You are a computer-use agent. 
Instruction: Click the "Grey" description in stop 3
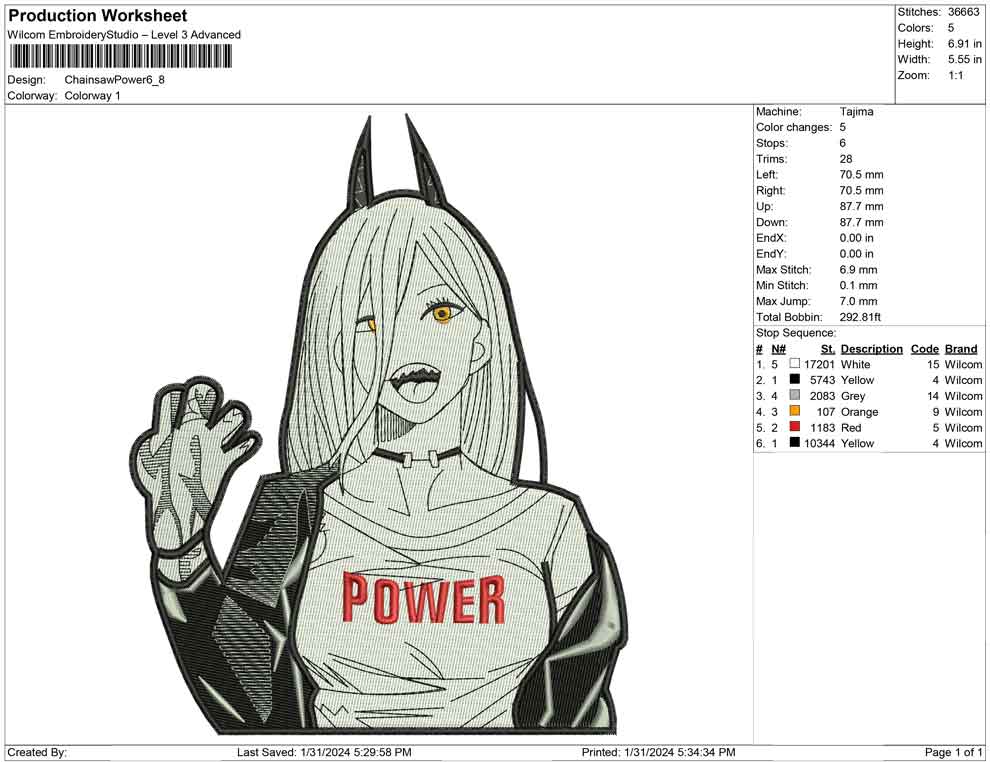[853, 396]
